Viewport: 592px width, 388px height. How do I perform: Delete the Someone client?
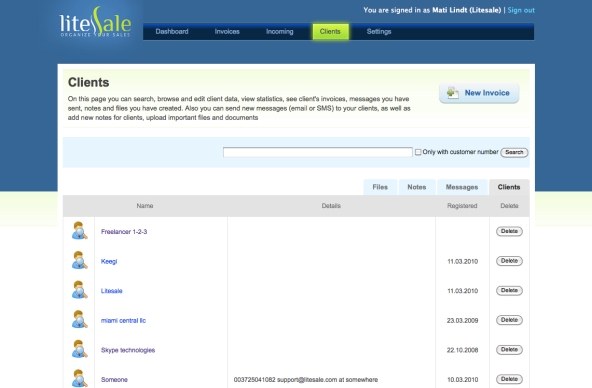[x=509, y=379]
